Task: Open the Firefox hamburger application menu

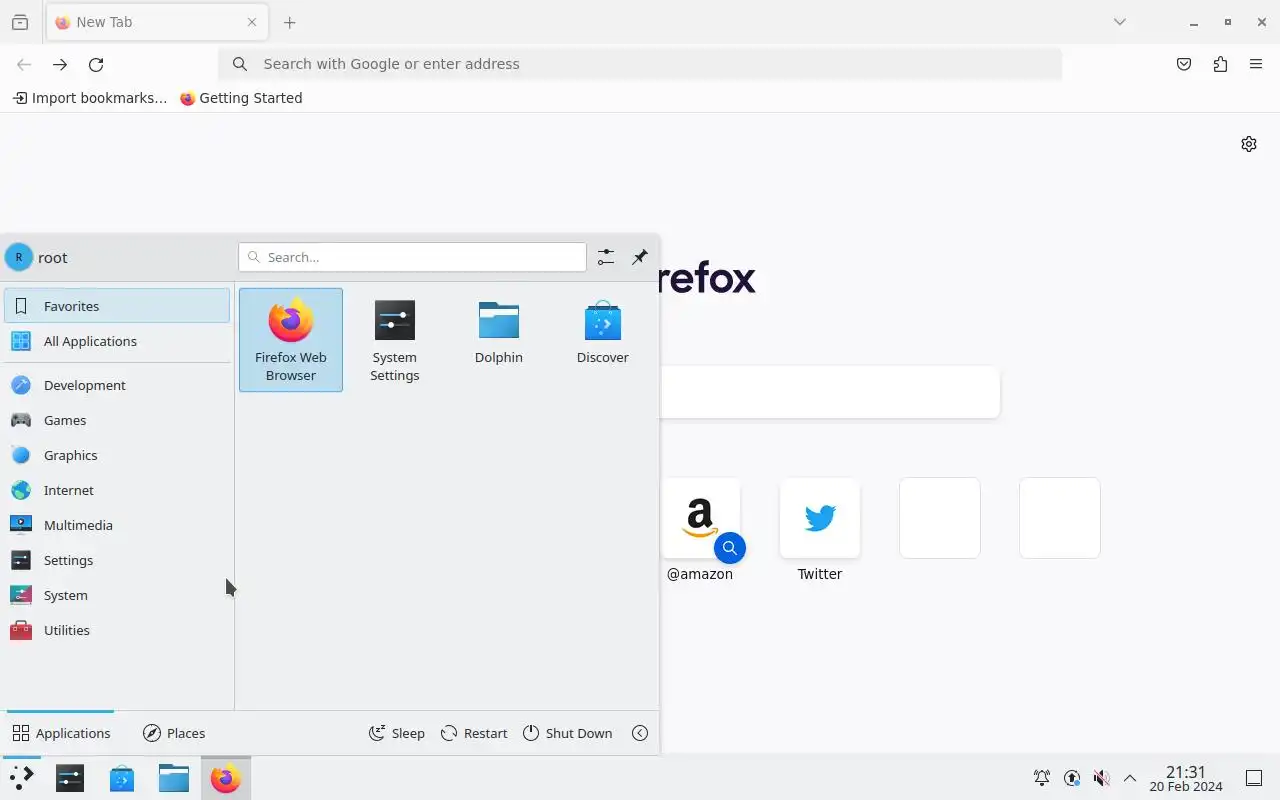Action: [x=1256, y=64]
